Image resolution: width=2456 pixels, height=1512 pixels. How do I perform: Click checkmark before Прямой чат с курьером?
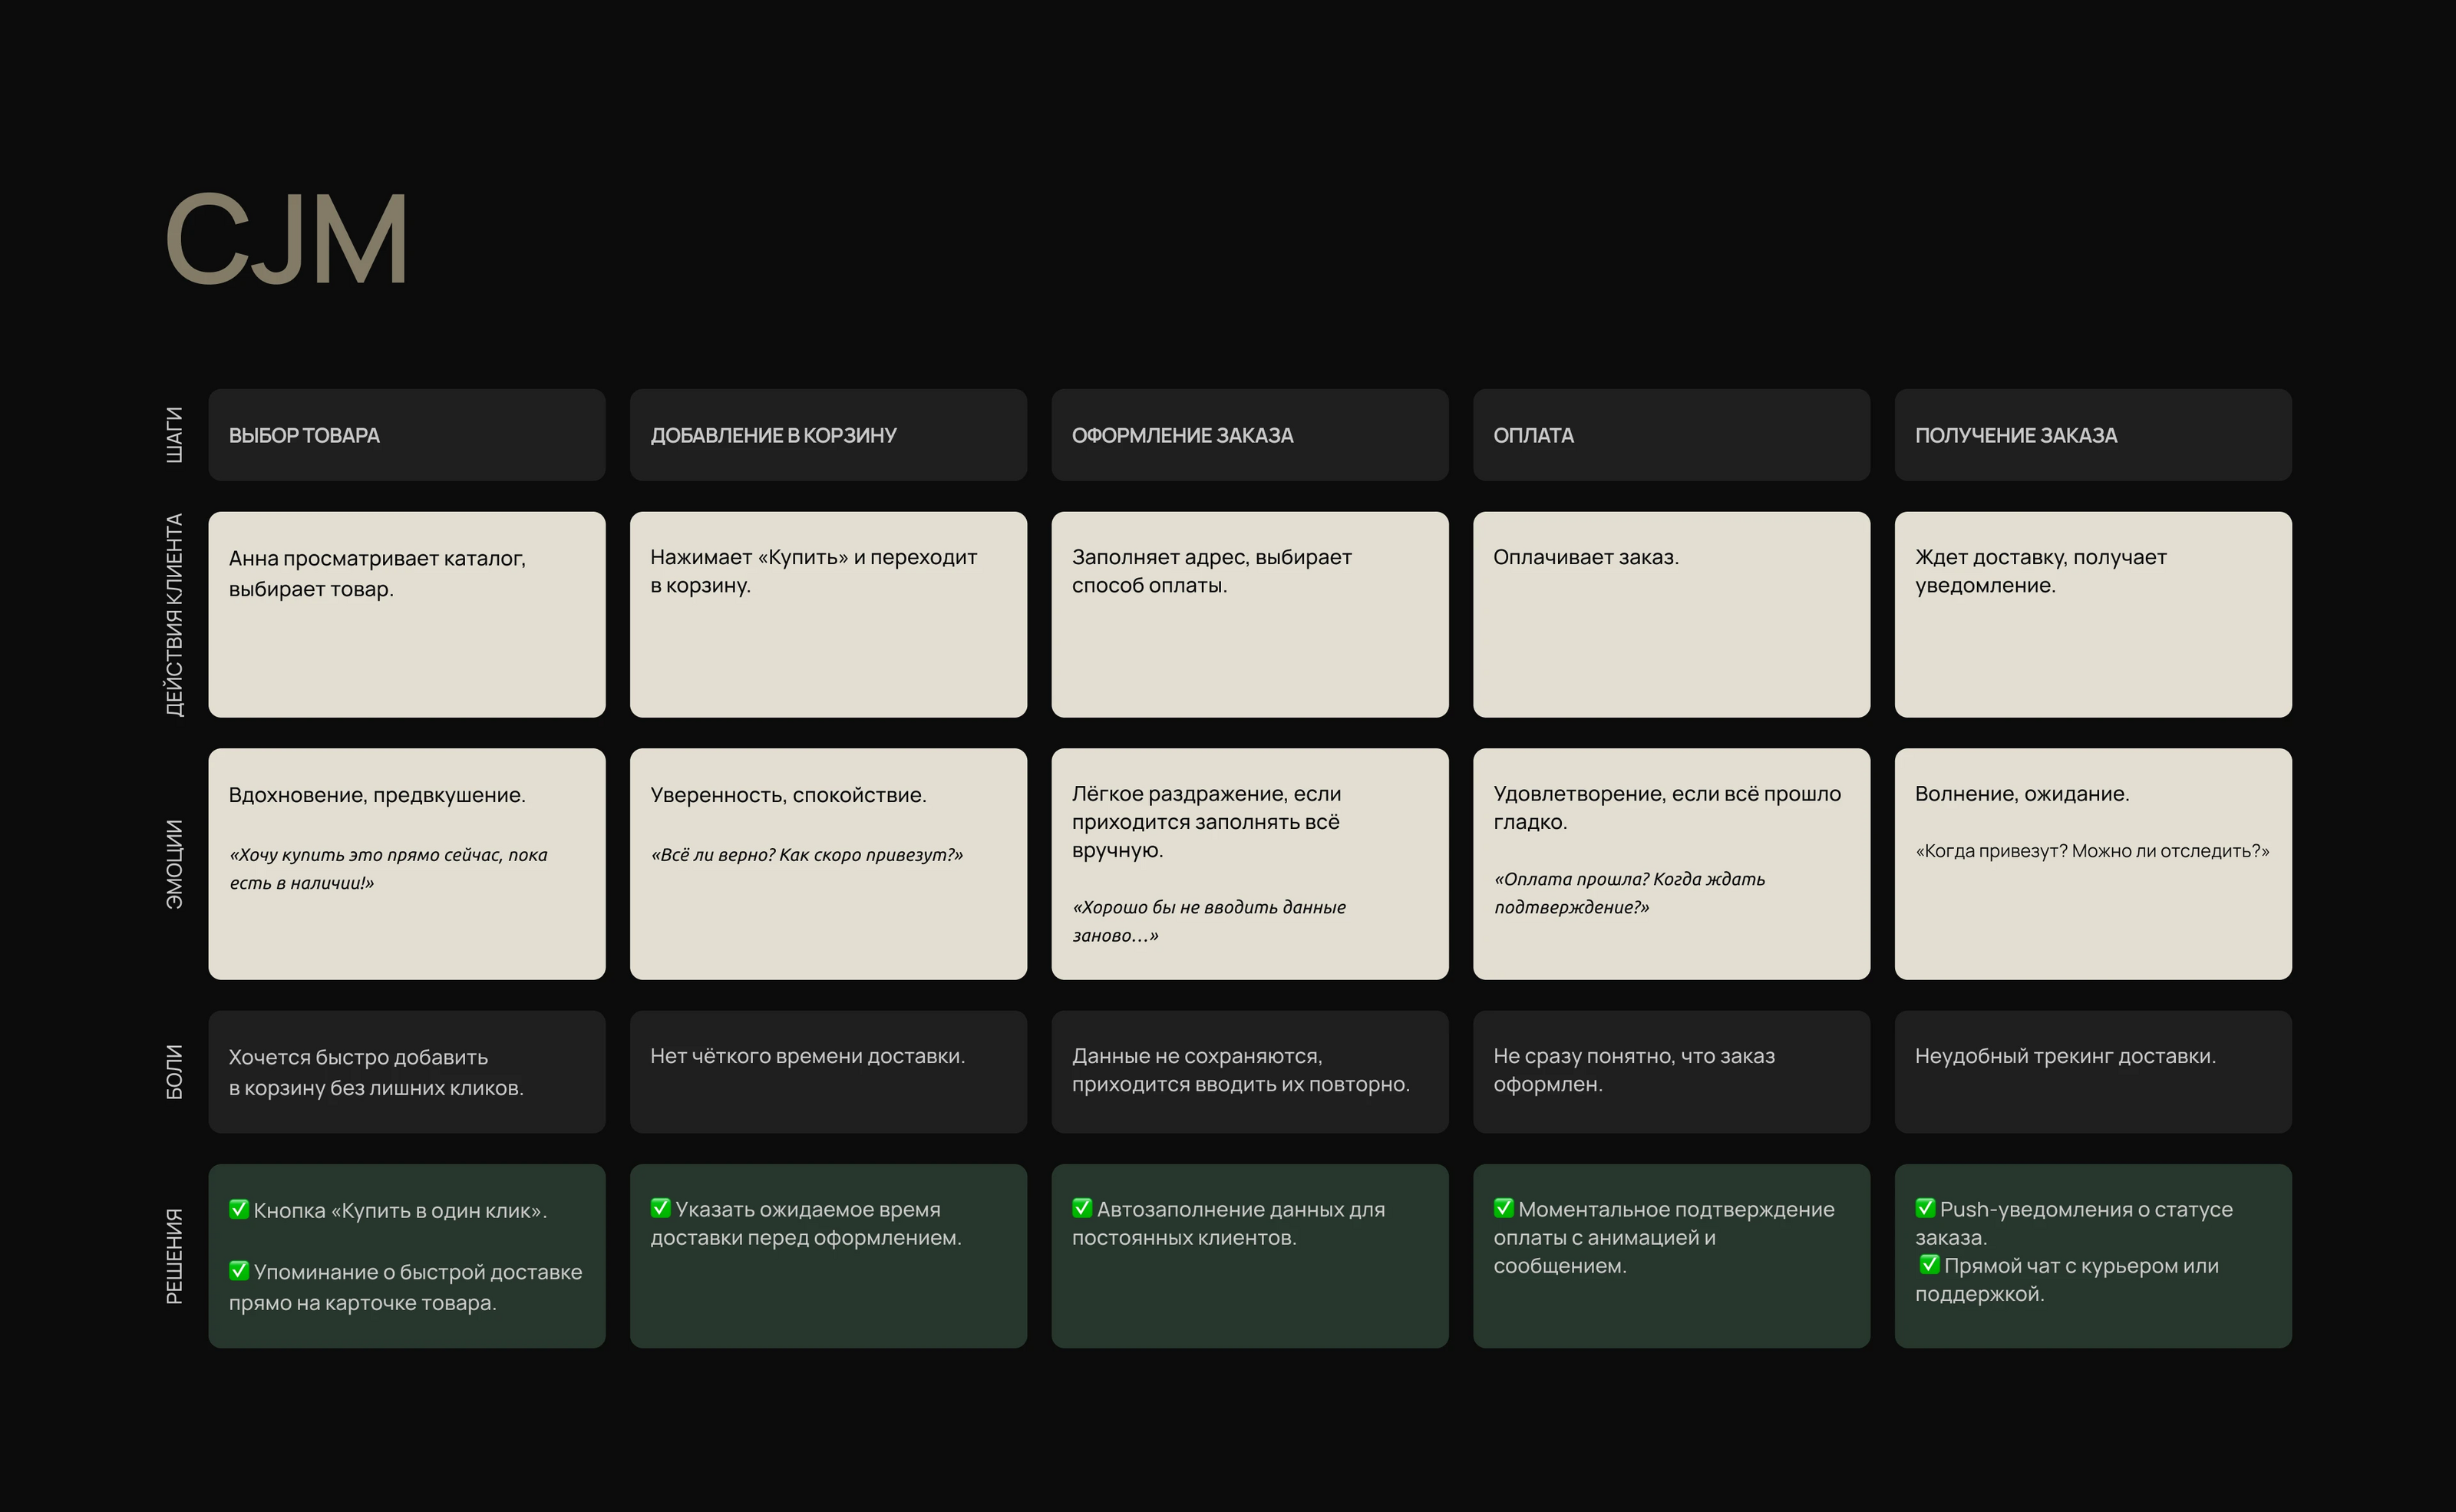[x=1929, y=1264]
